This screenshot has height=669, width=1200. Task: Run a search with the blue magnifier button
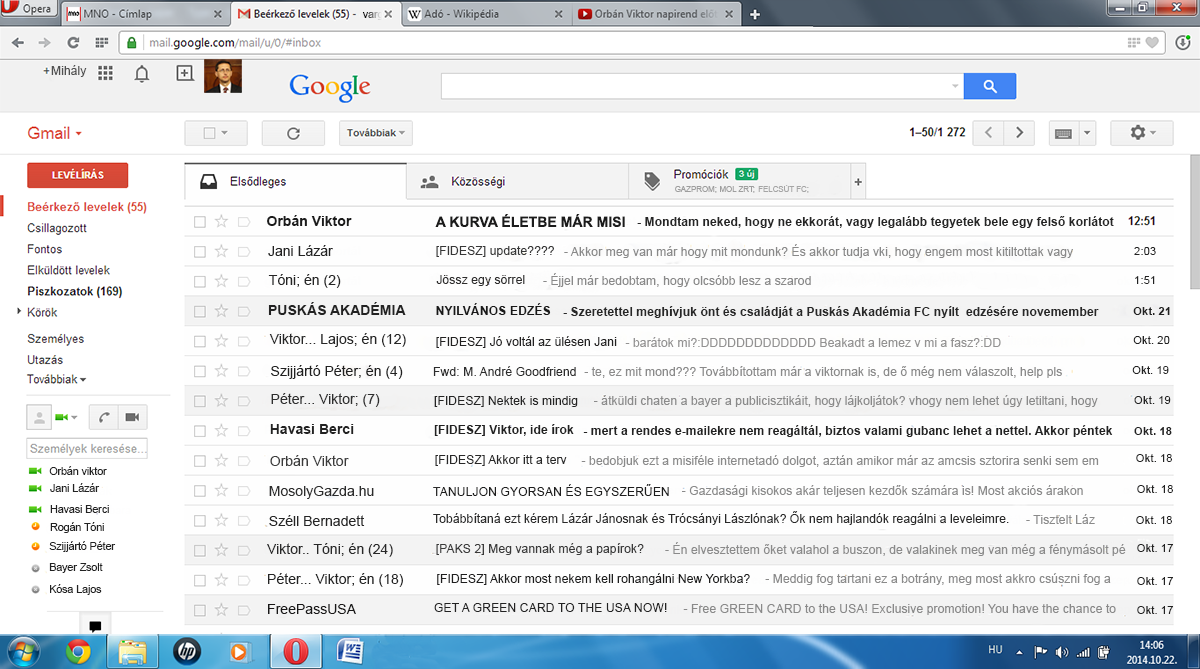(989, 86)
